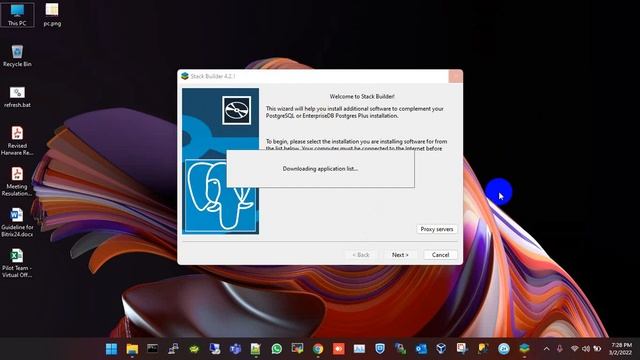Select the refresh.bat desktop file
This screenshot has height=360, width=640.
tap(17, 97)
